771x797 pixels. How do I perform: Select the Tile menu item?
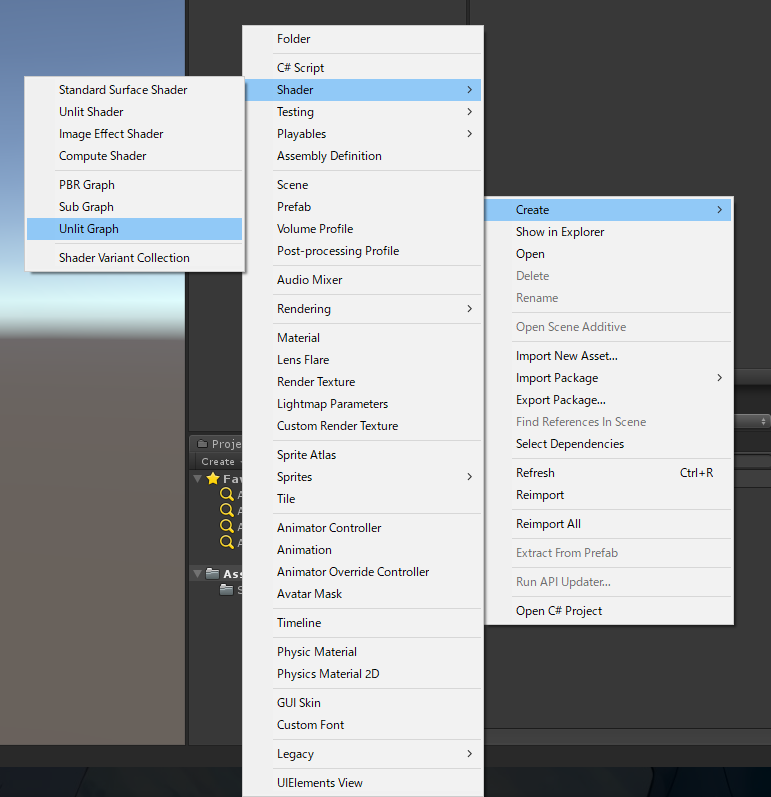coord(363,499)
